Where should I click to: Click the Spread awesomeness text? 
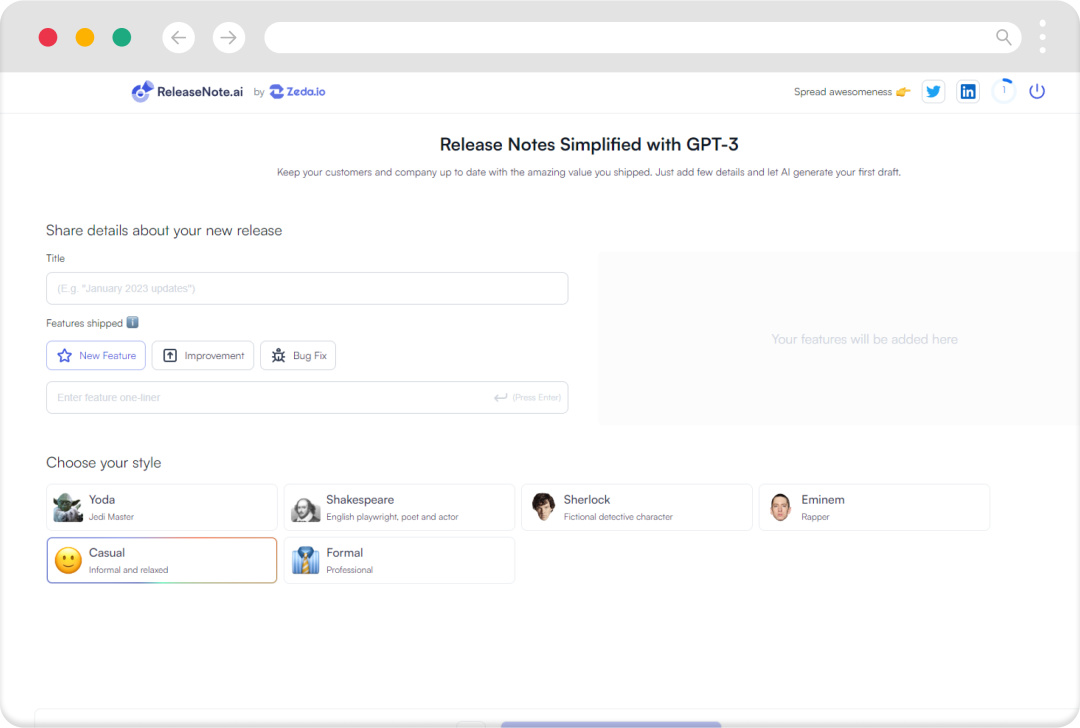[x=843, y=92]
